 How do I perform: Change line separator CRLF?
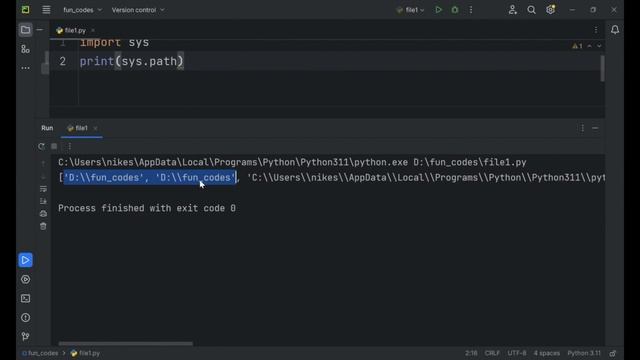coord(492,353)
